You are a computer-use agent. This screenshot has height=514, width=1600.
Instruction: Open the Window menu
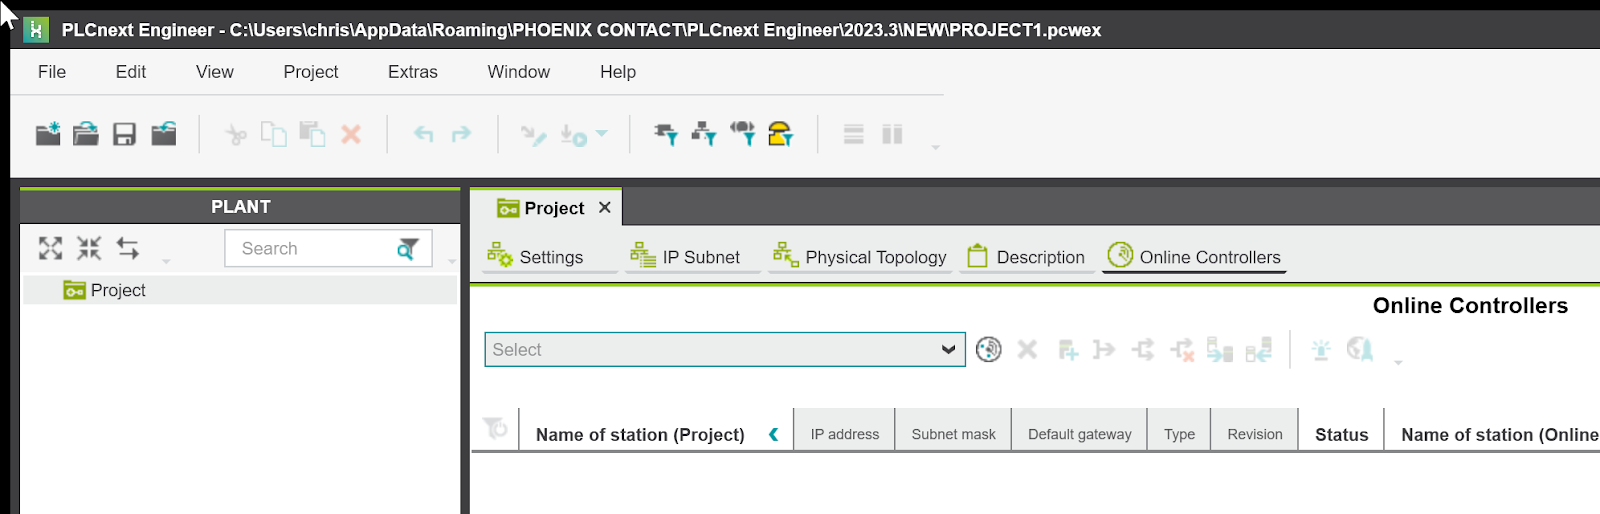tap(519, 72)
